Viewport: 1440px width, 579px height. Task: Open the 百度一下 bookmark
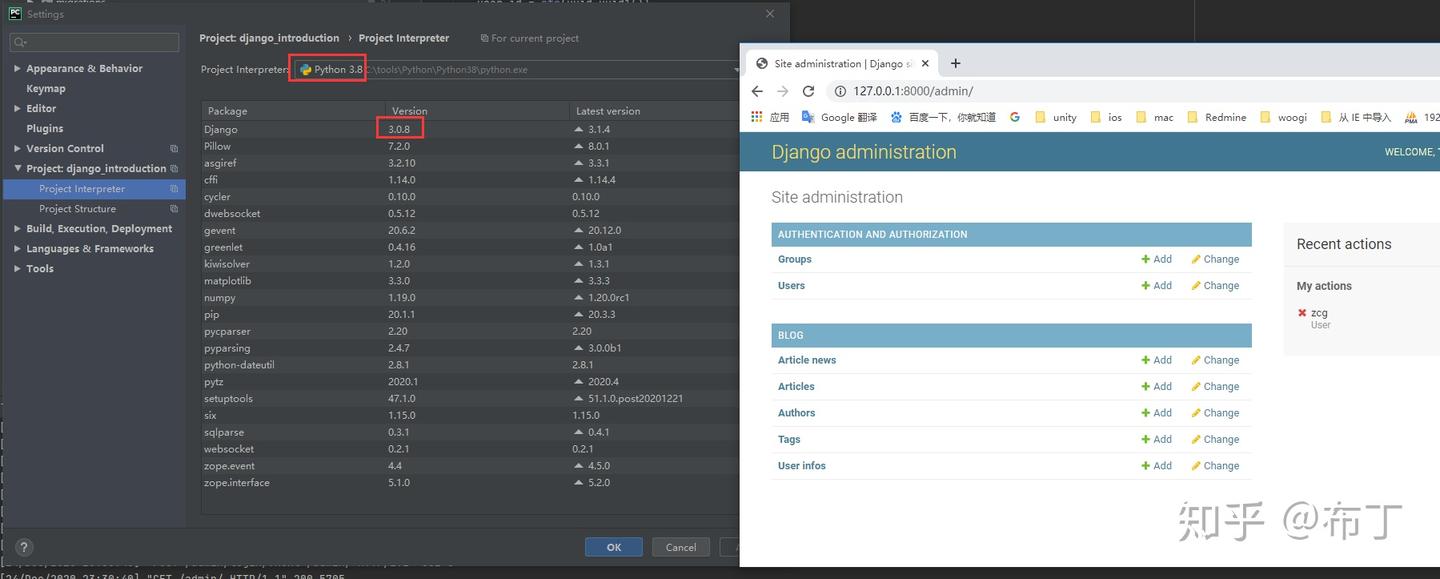click(943, 117)
